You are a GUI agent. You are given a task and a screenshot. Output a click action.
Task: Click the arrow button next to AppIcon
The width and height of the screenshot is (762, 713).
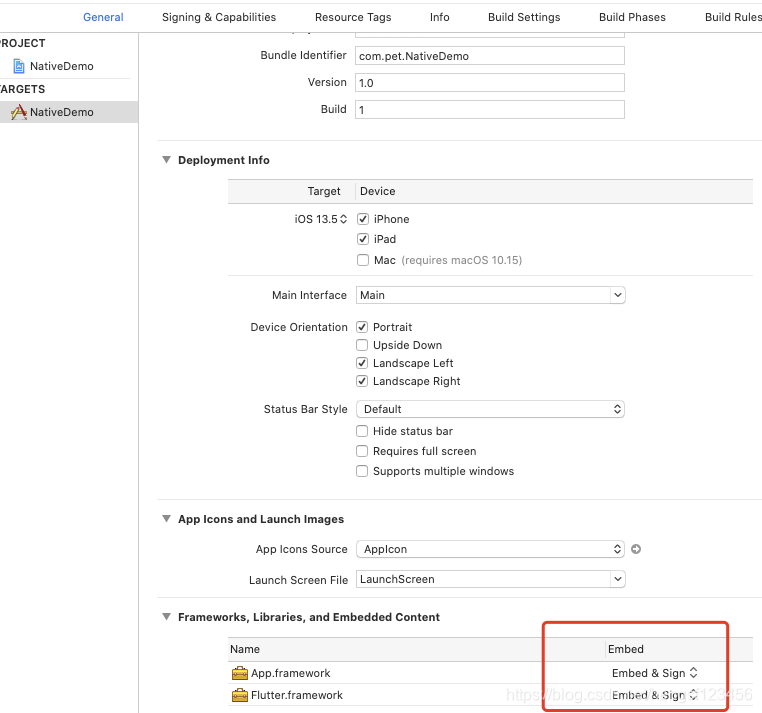coord(636,549)
